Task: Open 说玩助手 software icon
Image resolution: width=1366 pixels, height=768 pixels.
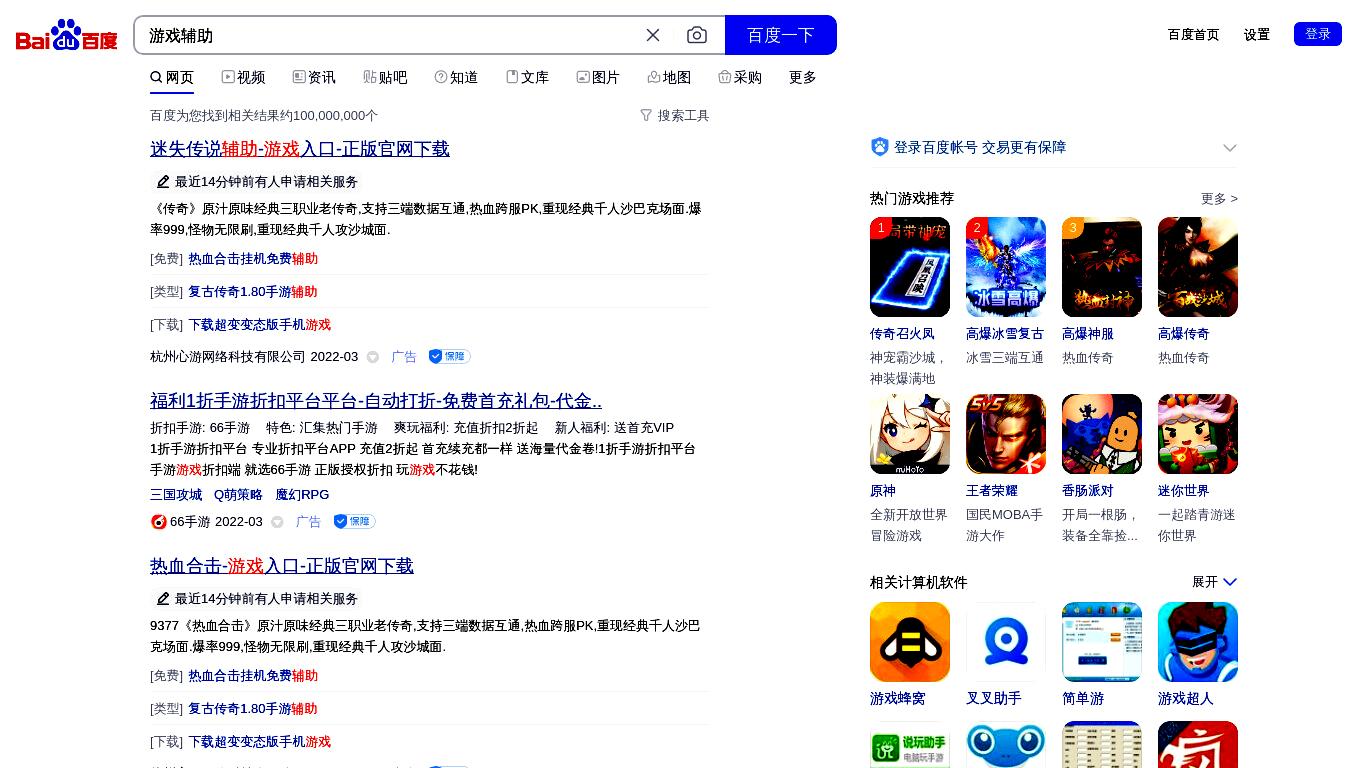Action: pyautogui.click(x=910, y=745)
